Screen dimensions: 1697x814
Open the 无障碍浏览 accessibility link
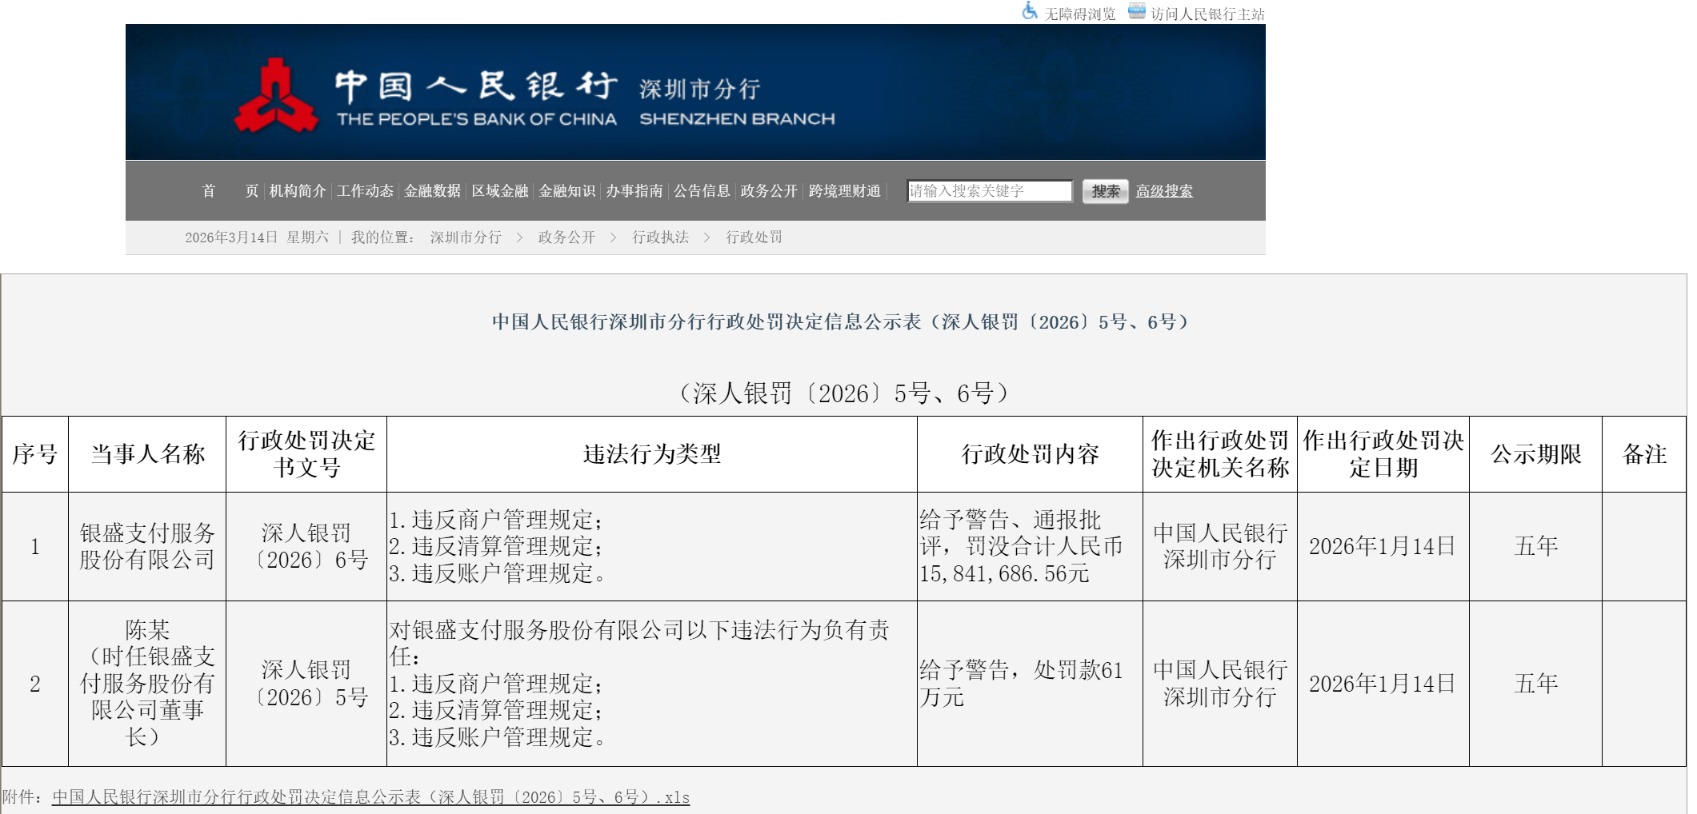[1079, 14]
